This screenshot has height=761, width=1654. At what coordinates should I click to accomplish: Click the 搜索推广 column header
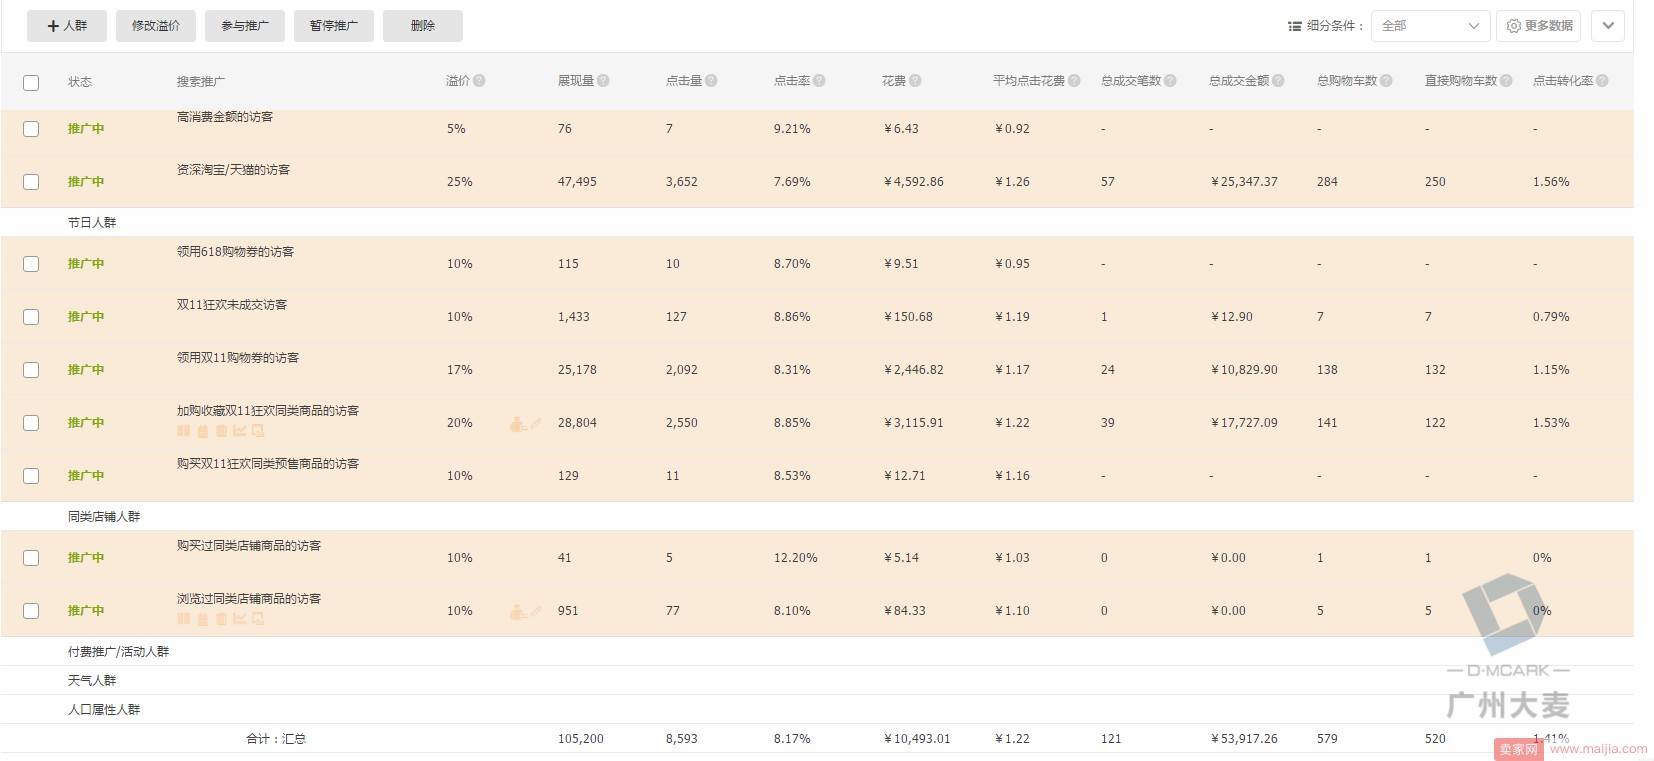[201, 81]
